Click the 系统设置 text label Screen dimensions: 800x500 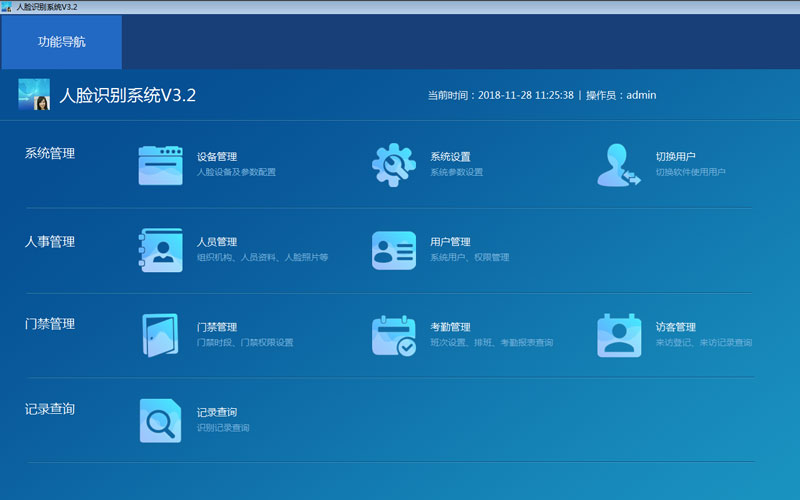click(450, 157)
